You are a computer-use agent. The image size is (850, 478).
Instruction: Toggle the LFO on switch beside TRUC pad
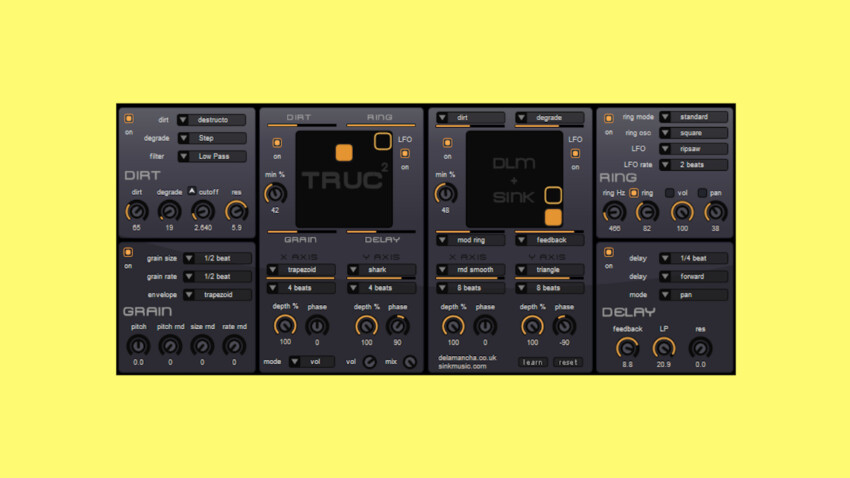click(404, 153)
